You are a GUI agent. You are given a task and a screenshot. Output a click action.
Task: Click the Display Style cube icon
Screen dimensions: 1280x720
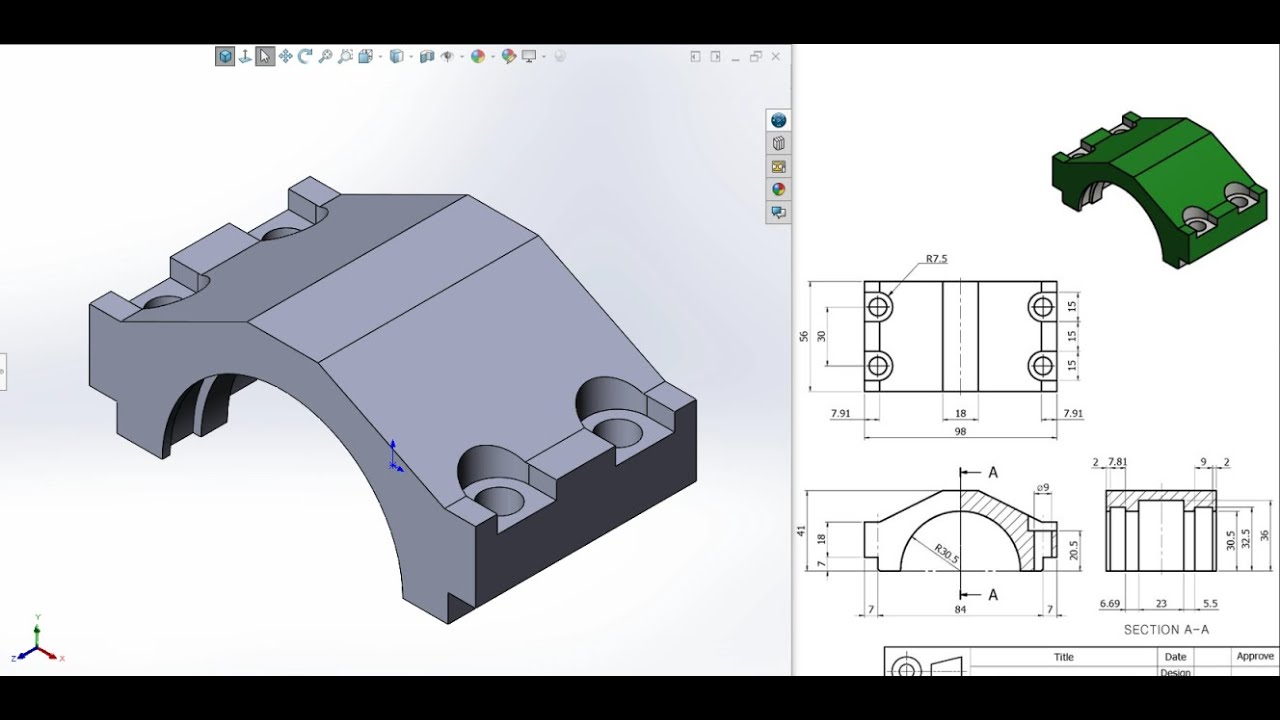click(396, 56)
